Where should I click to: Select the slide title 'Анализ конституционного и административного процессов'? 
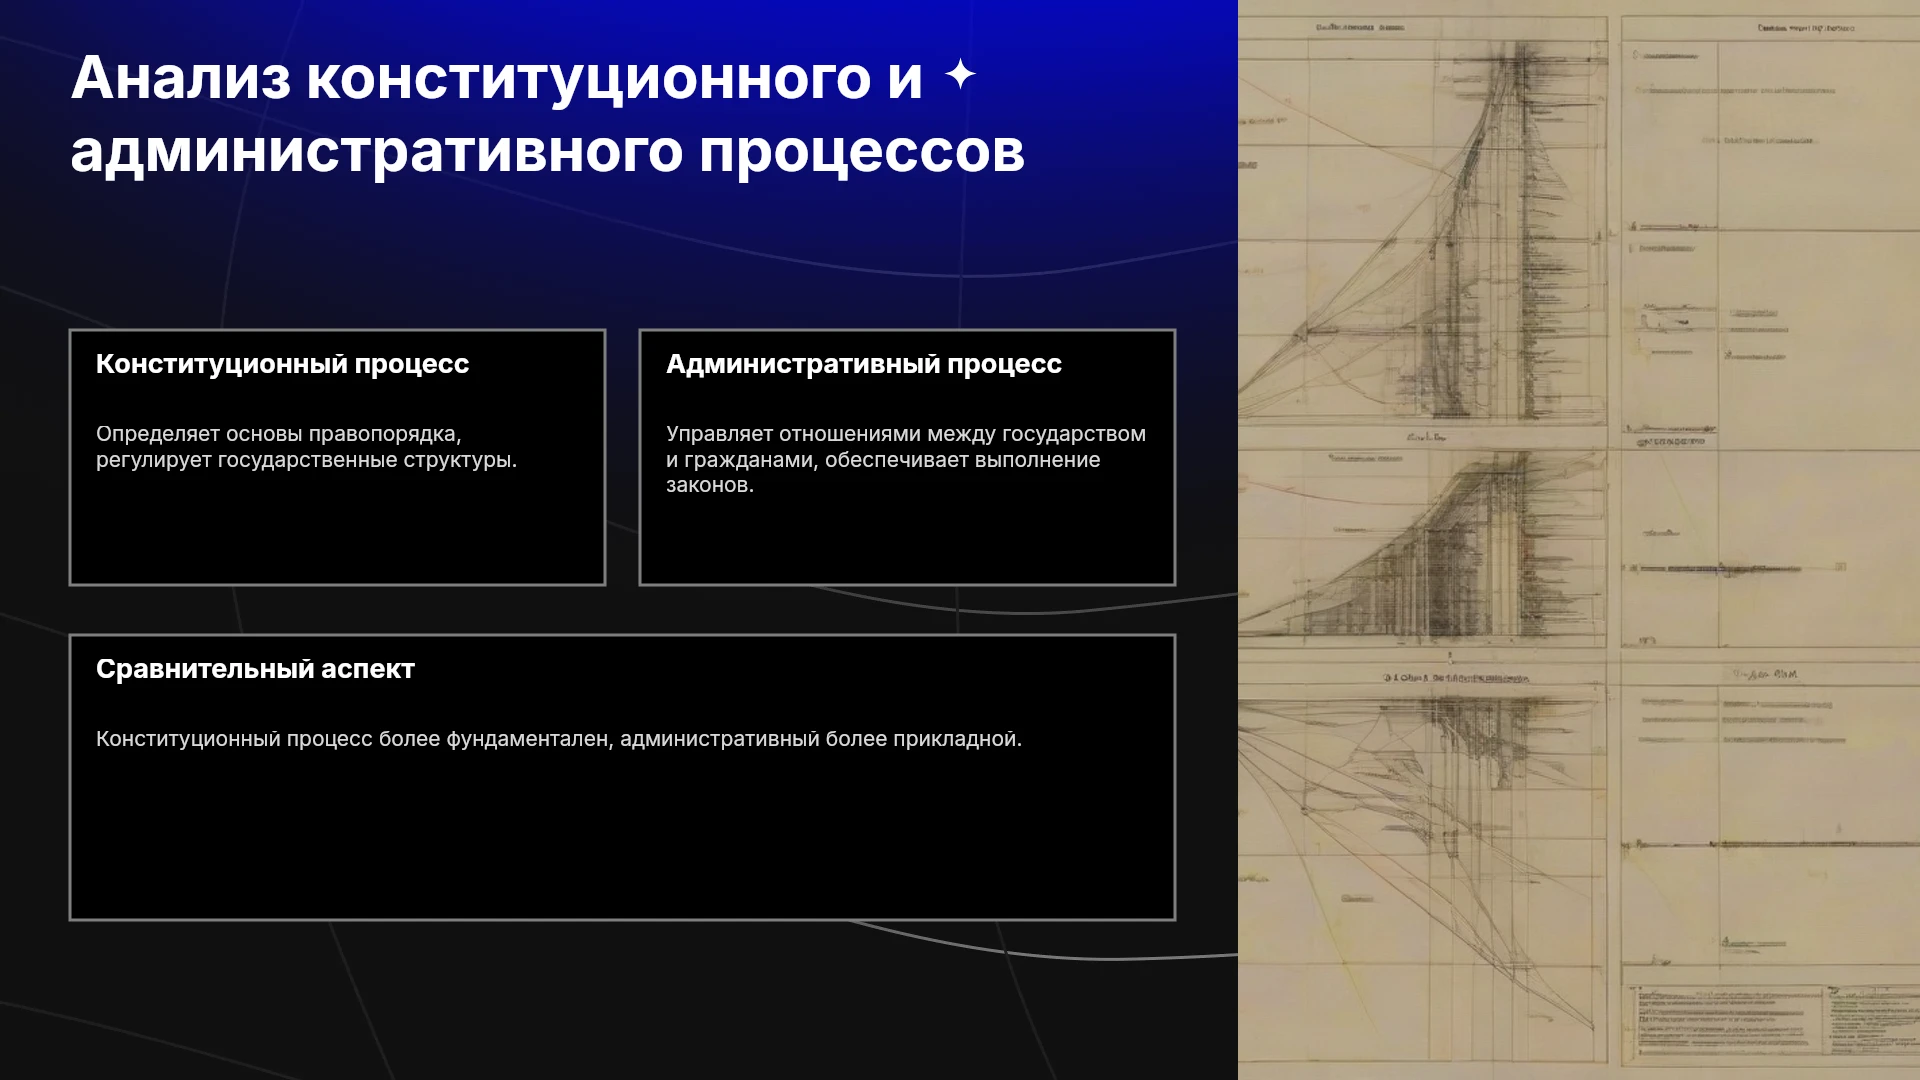(x=548, y=114)
